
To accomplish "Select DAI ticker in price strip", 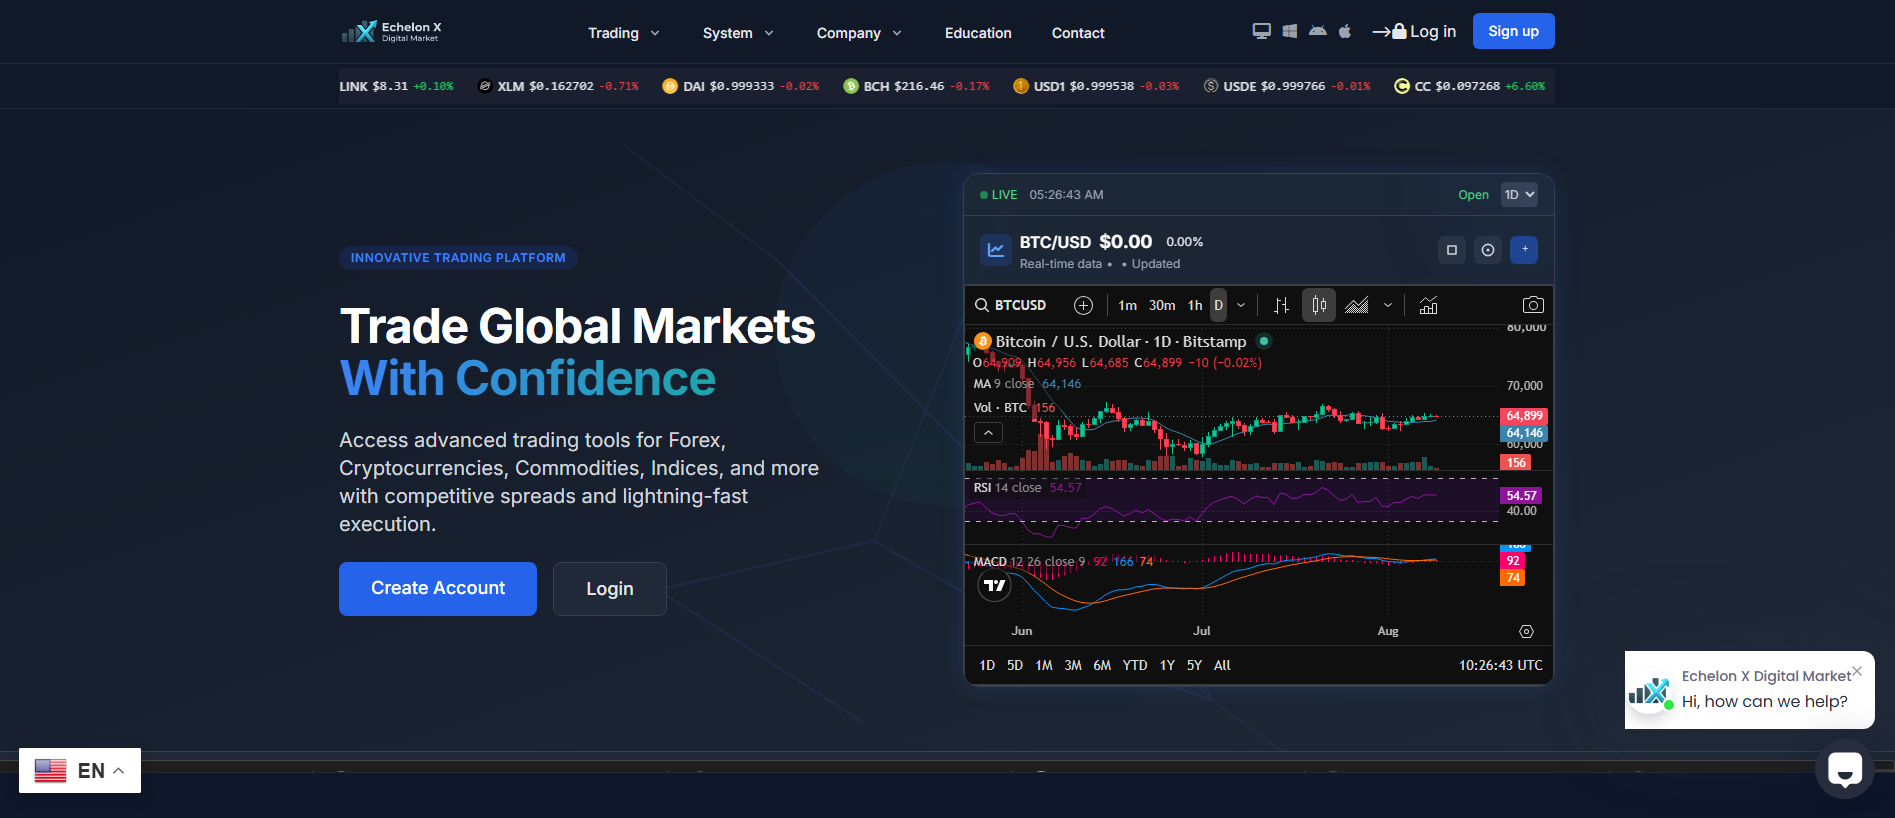I will click(740, 86).
